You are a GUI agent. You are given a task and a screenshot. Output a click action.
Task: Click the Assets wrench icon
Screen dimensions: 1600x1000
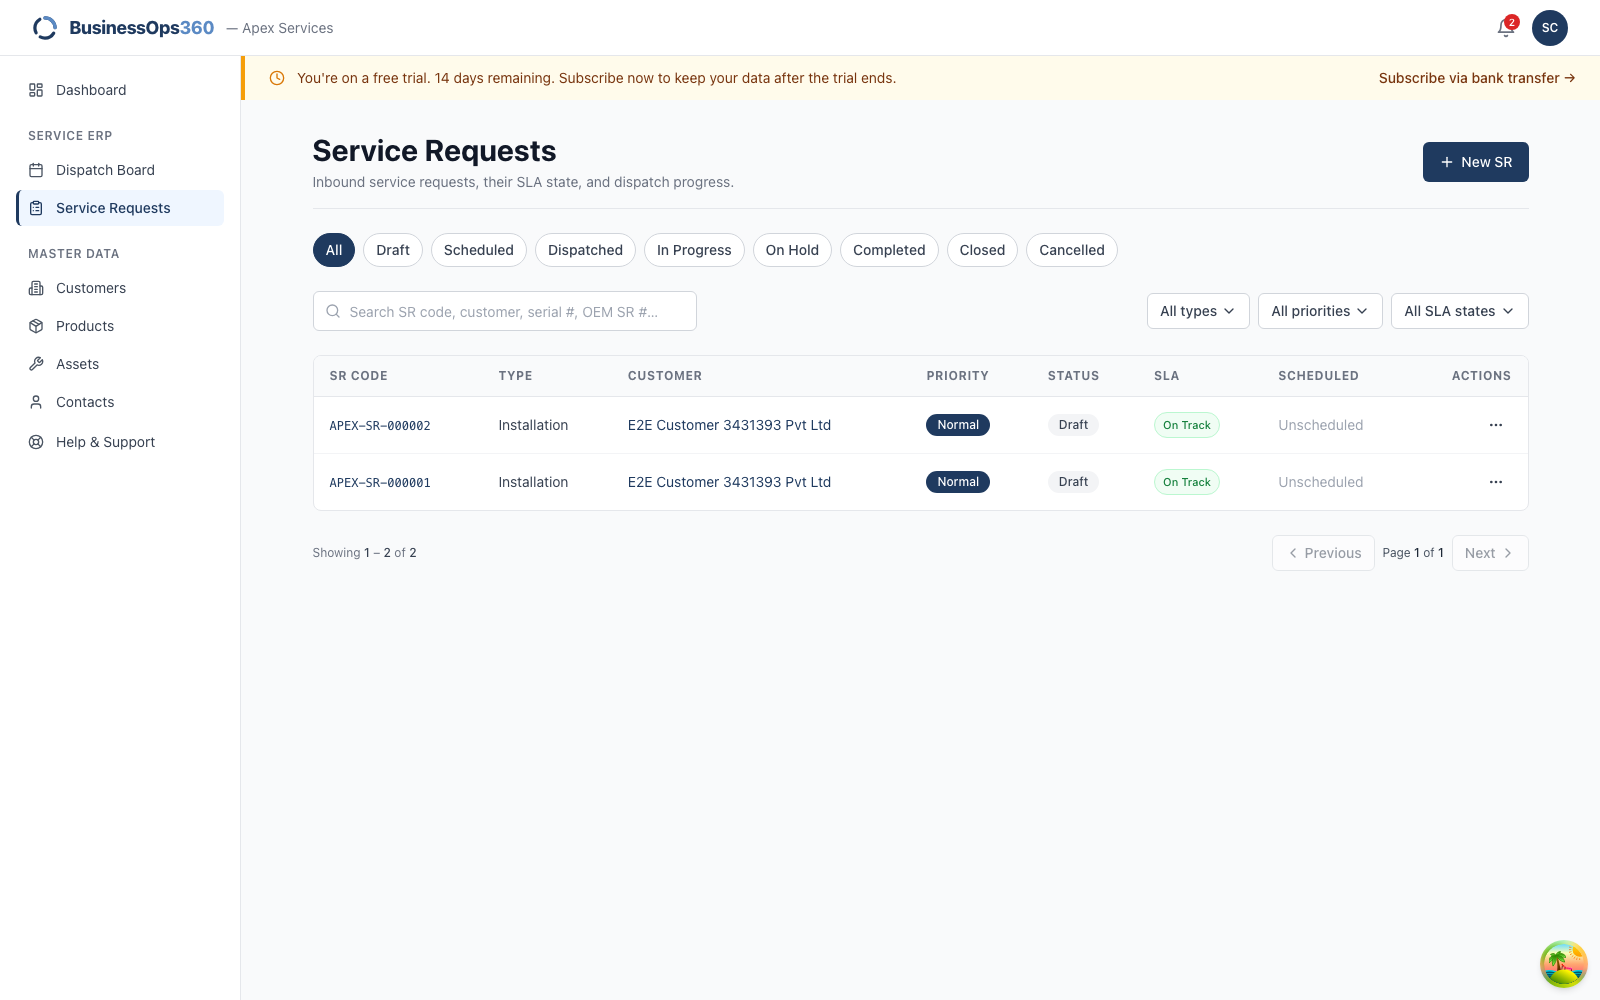pyautogui.click(x=36, y=364)
